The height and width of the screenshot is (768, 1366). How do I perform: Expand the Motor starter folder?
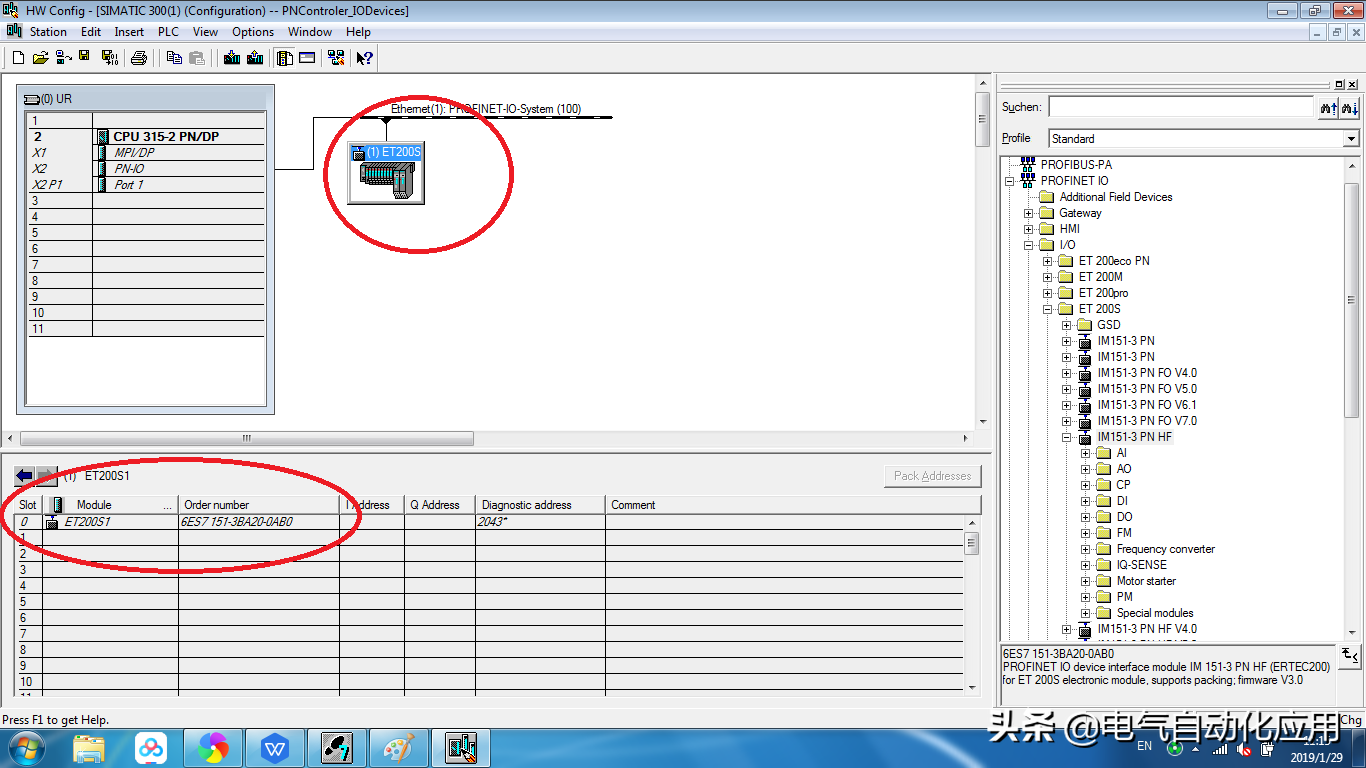coord(1085,581)
